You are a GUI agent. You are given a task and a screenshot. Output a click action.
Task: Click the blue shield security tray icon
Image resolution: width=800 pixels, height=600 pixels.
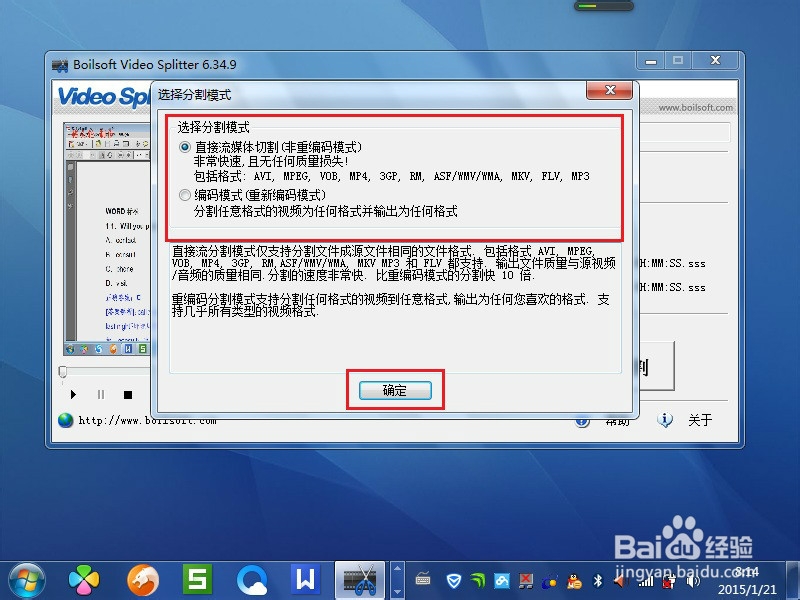[x=454, y=581]
